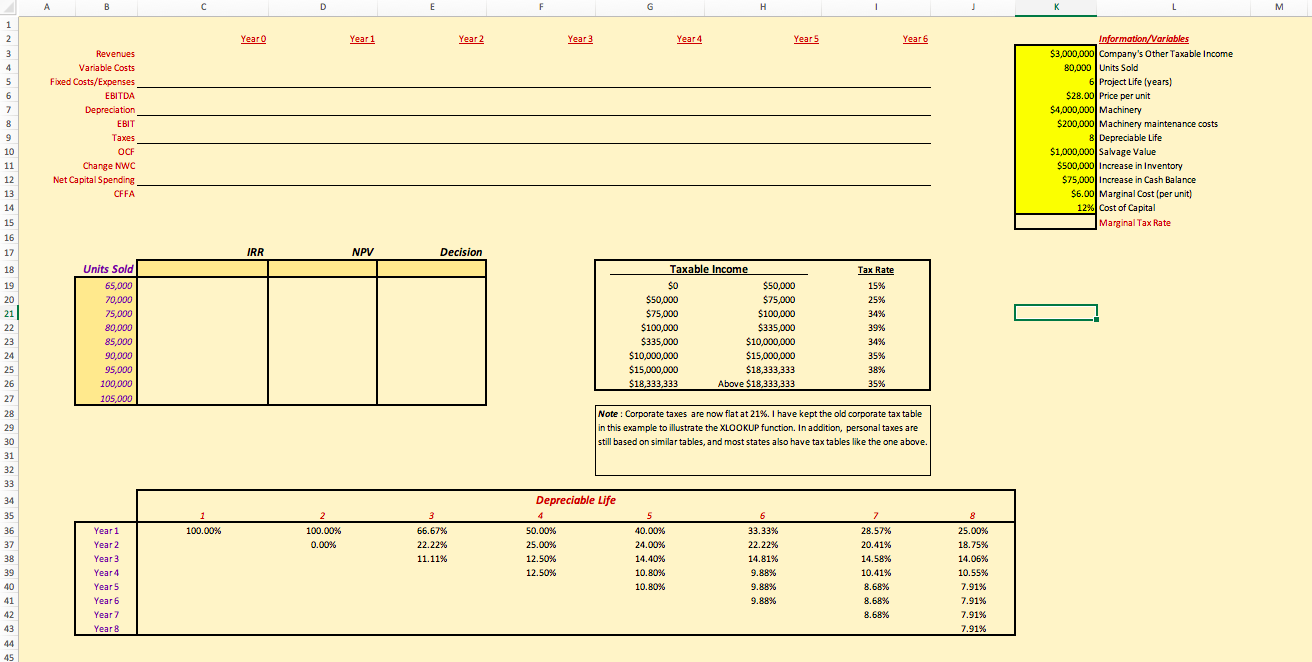Select the $1,000,000 Salvage Value cell
The width and height of the screenshot is (1312, 662).
(1055, 151)
